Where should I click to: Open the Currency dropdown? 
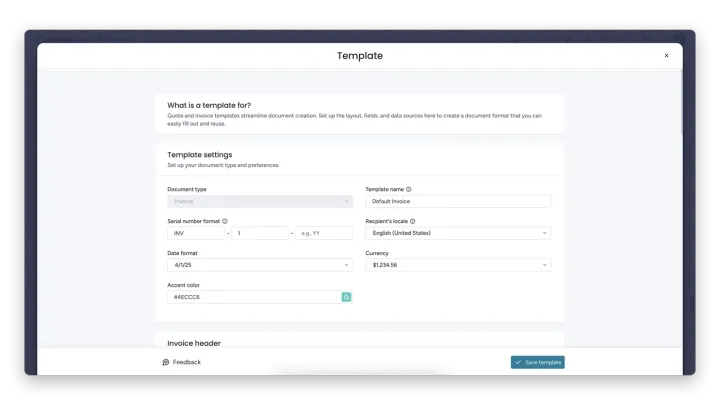click(458, 265)
